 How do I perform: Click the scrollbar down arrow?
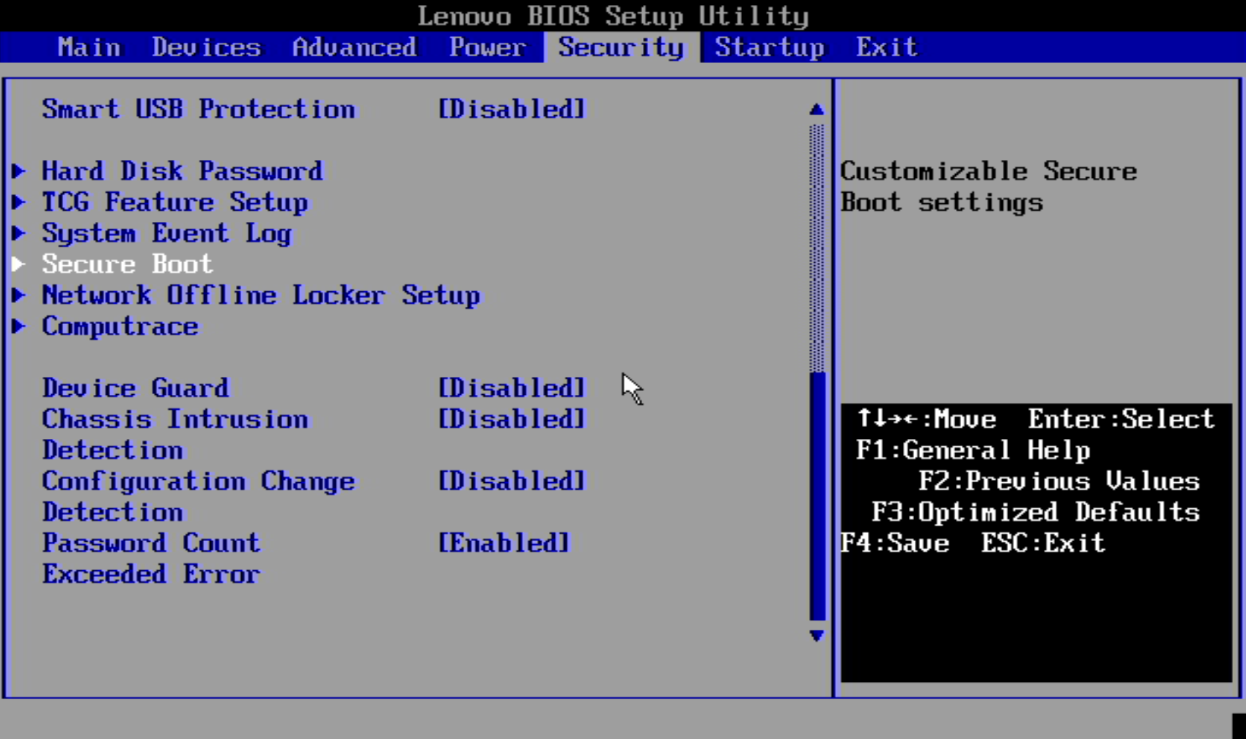[817, 635]
